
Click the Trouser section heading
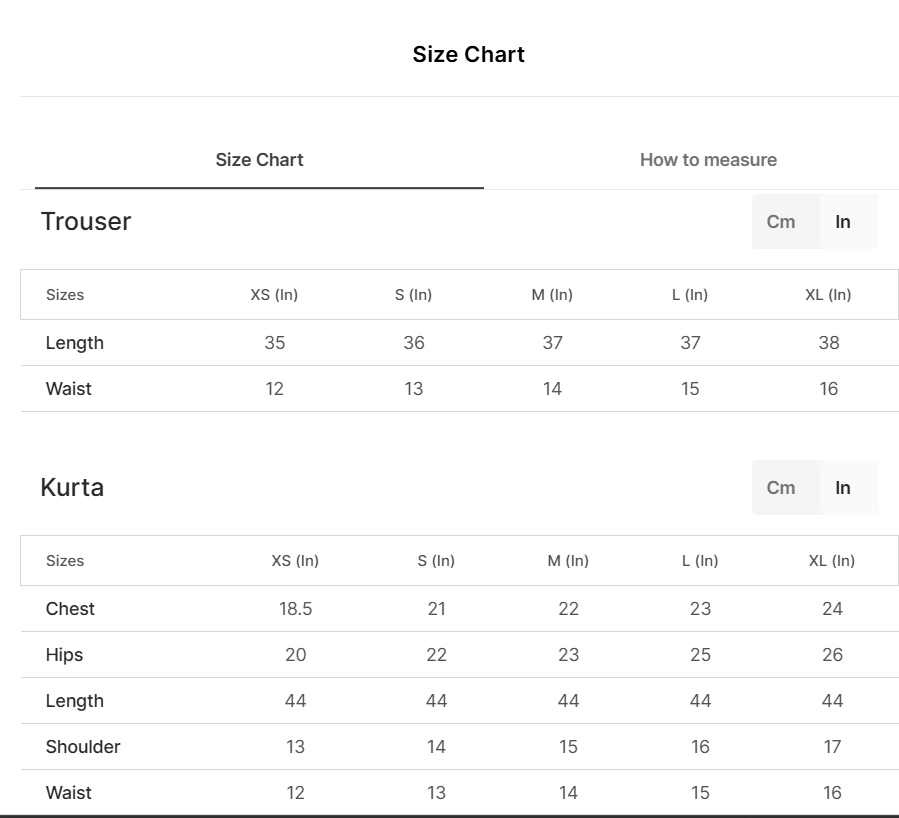point(86,222)
